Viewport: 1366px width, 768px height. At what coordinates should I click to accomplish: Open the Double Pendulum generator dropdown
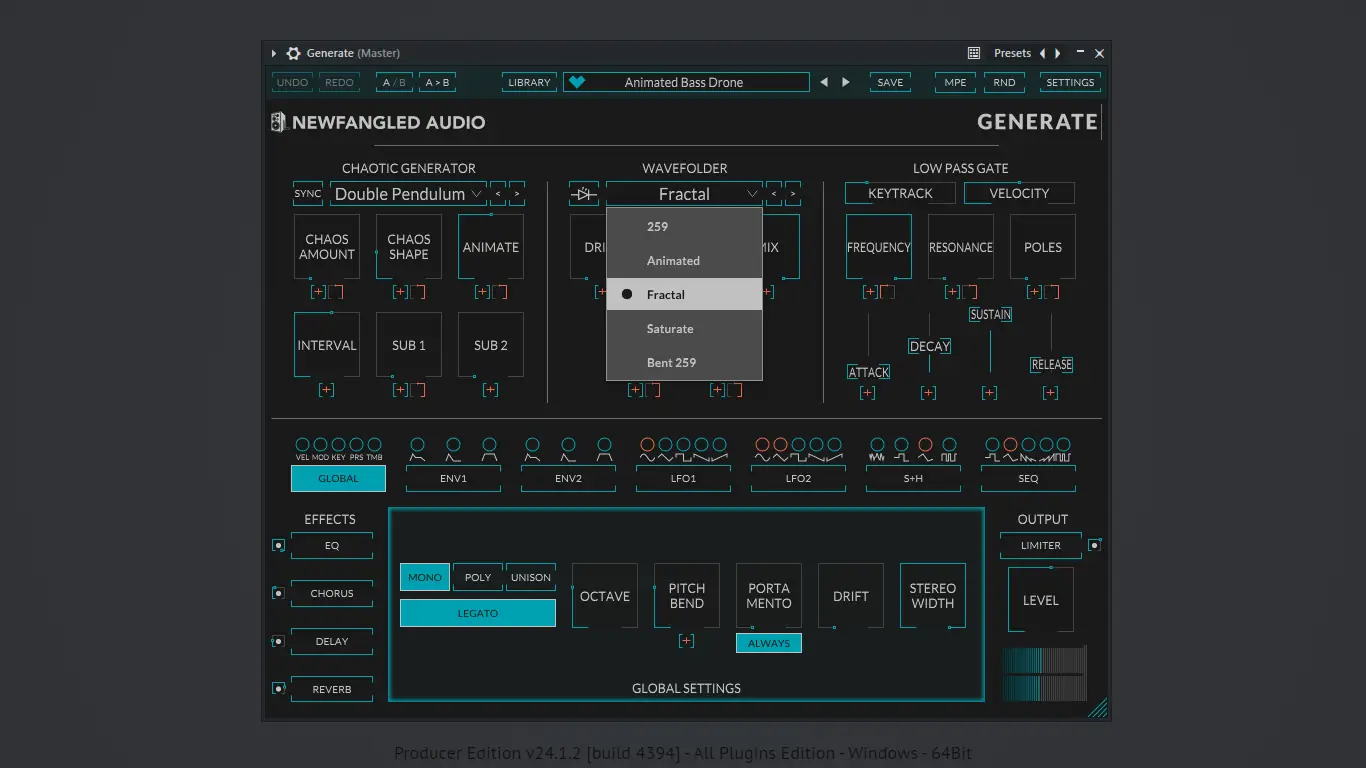(408, 194)
